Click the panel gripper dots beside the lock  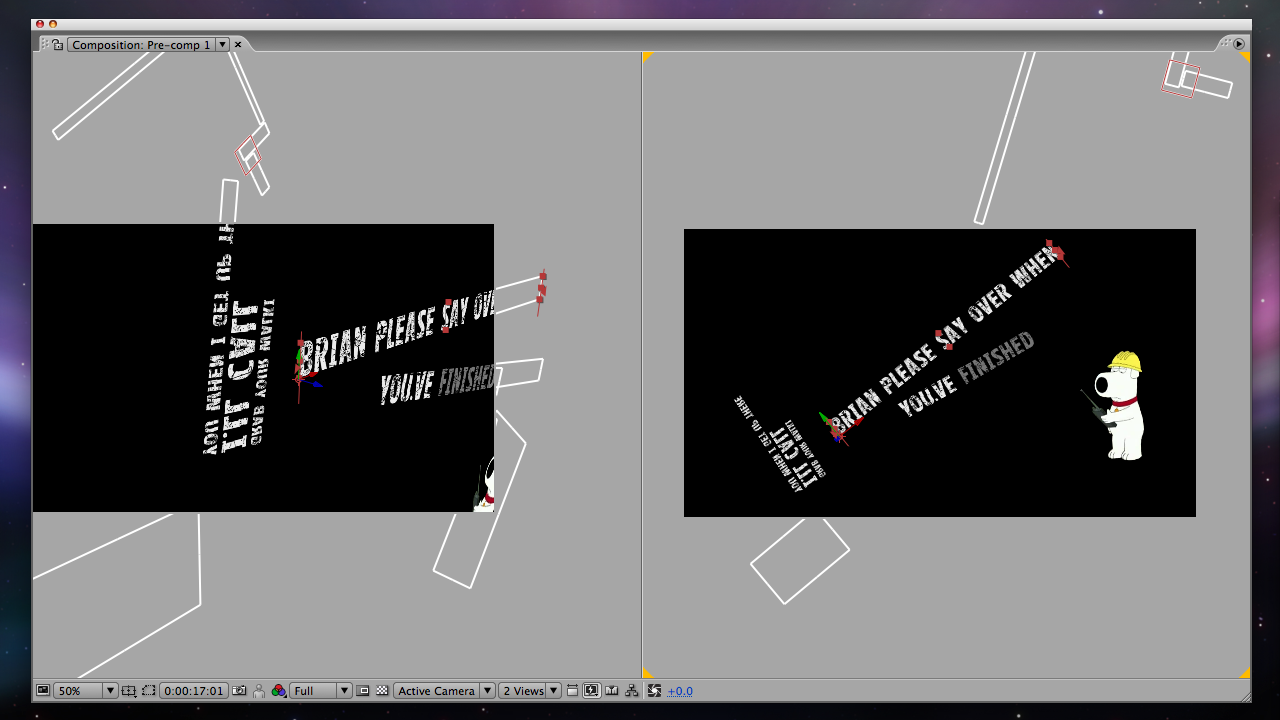point(45,45)
